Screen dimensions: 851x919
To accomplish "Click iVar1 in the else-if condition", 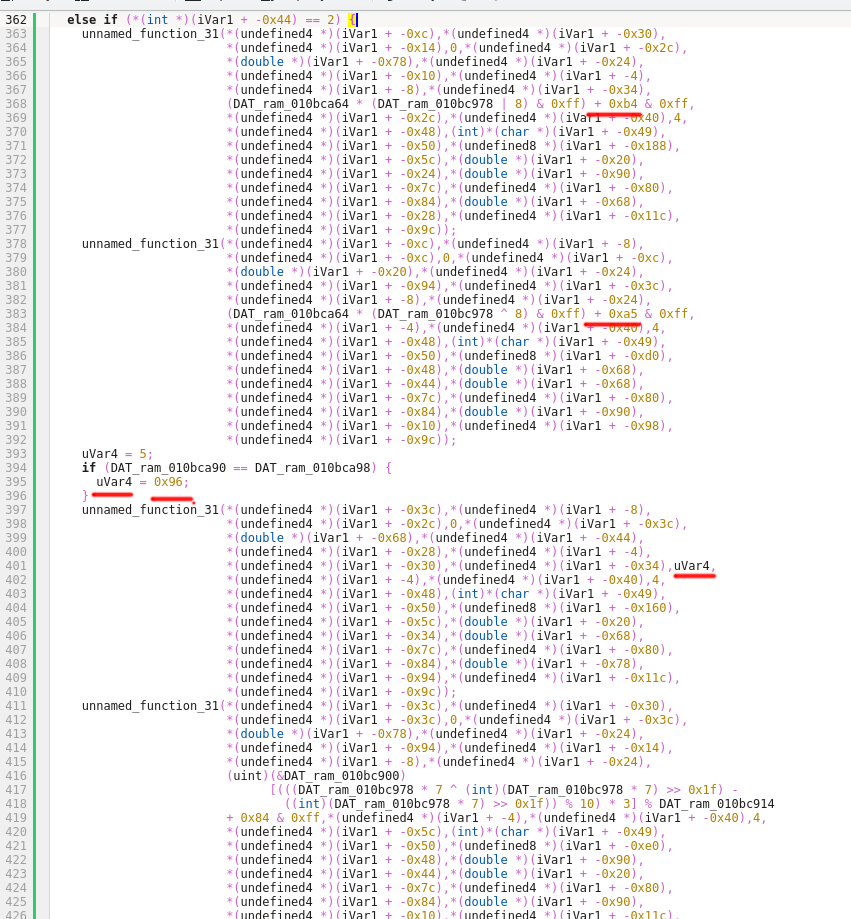I will coord(215,19).
